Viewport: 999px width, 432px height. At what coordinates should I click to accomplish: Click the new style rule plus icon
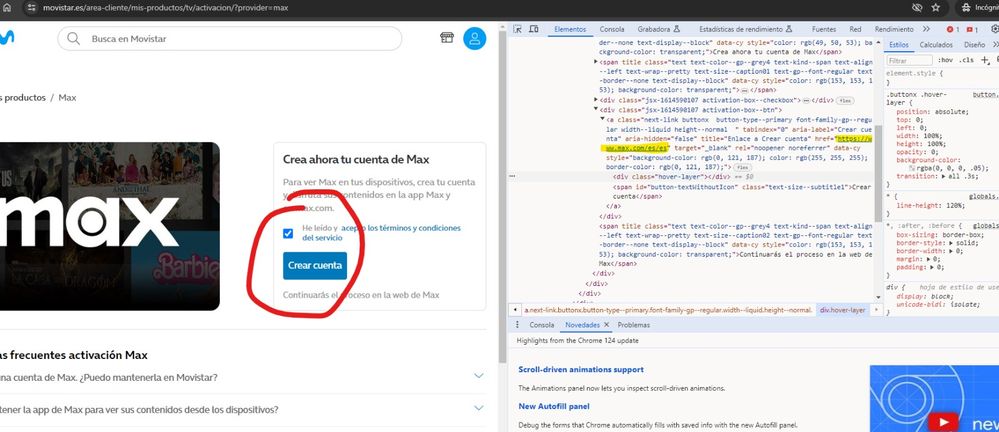point(982,60)
